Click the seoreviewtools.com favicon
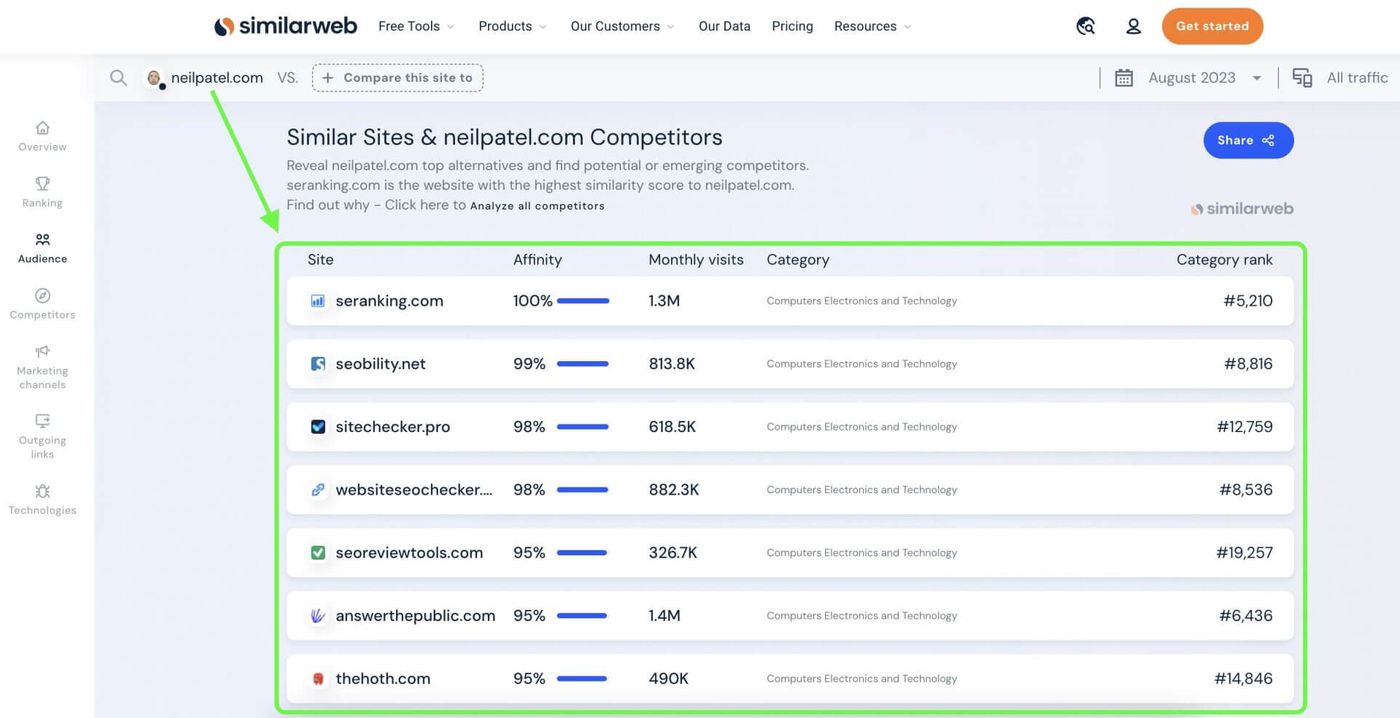Screen dimensions: 1400x718 point(318,553)
